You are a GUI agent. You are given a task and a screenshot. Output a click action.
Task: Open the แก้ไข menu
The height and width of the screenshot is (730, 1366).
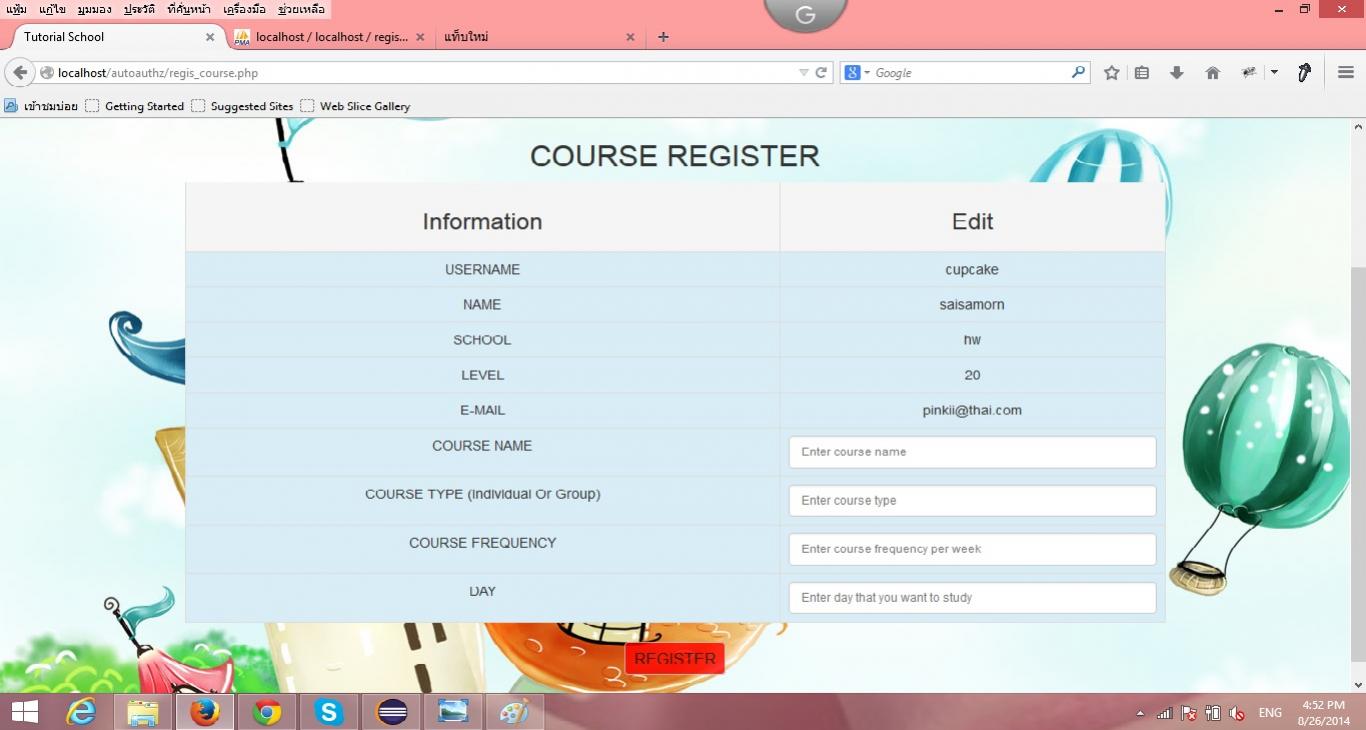tap(53, 9)
